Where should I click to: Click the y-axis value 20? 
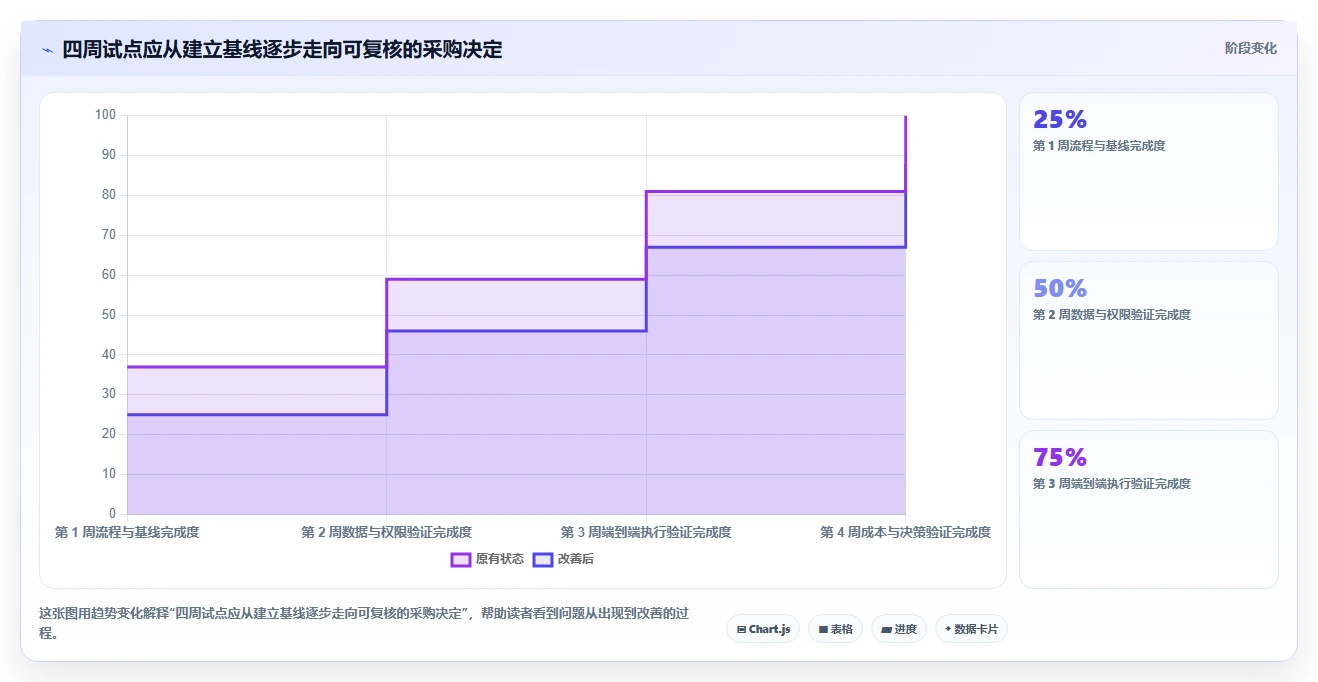(x=108, y=434)
